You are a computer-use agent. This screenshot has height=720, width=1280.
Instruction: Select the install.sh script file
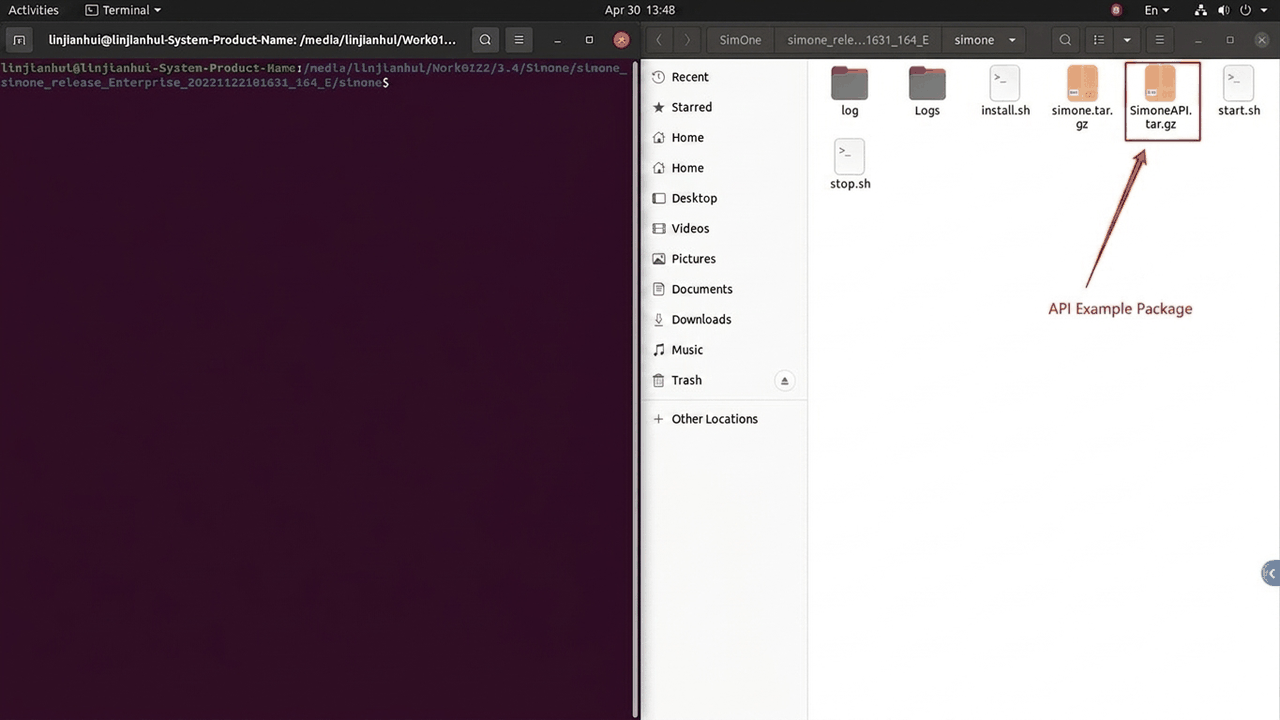(1005, 91)
